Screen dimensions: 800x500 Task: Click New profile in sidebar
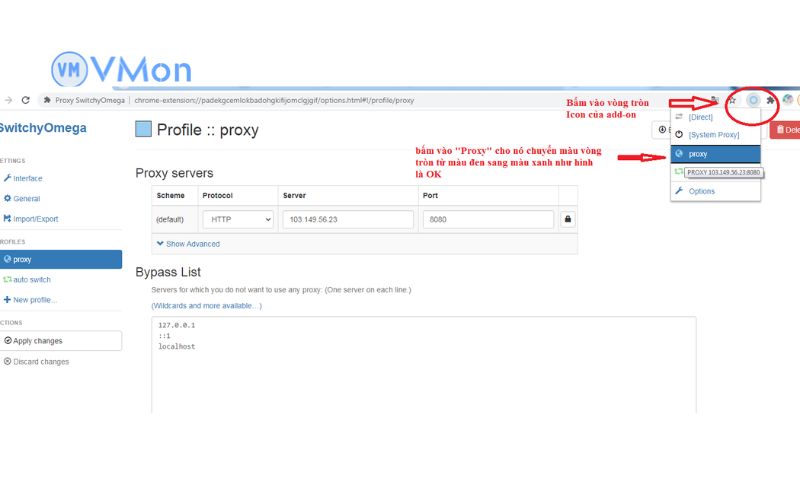[x=30, y=299]
